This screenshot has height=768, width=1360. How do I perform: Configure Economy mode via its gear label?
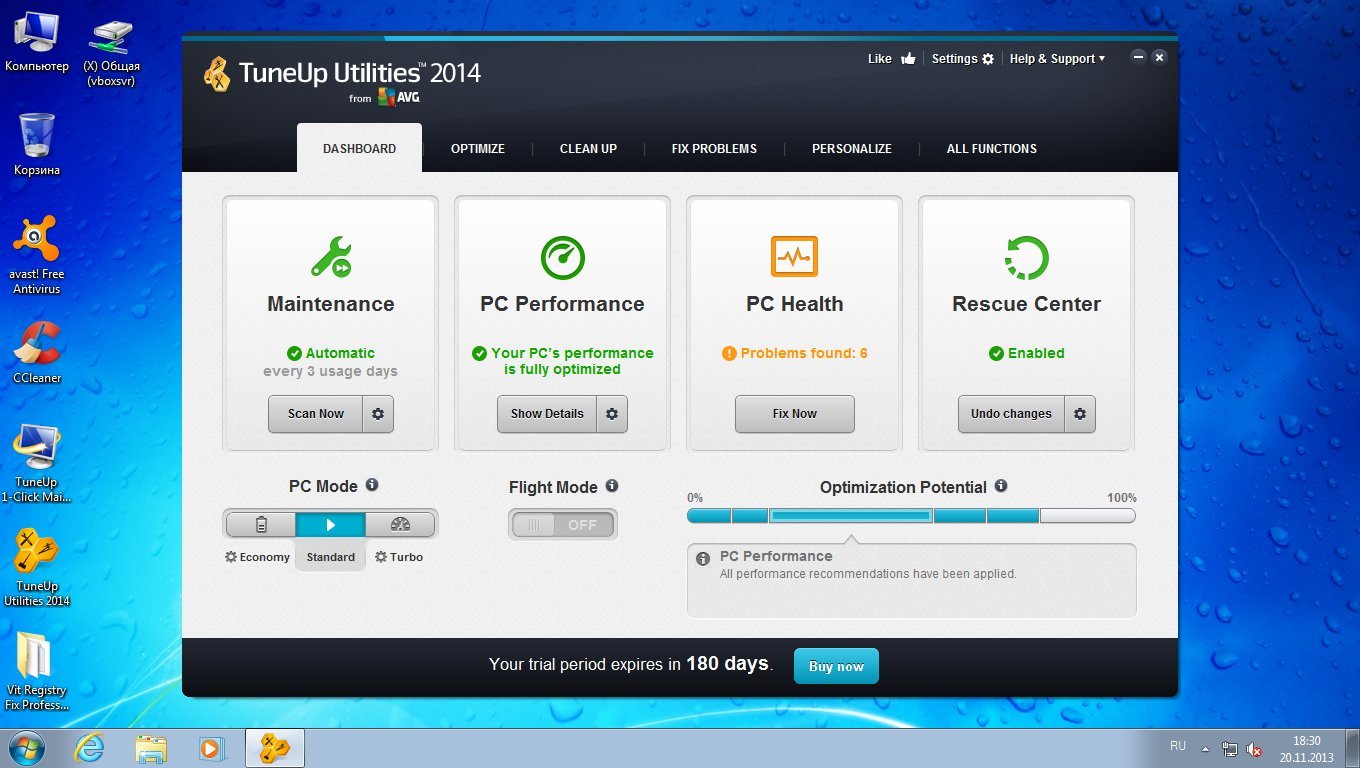257,557
